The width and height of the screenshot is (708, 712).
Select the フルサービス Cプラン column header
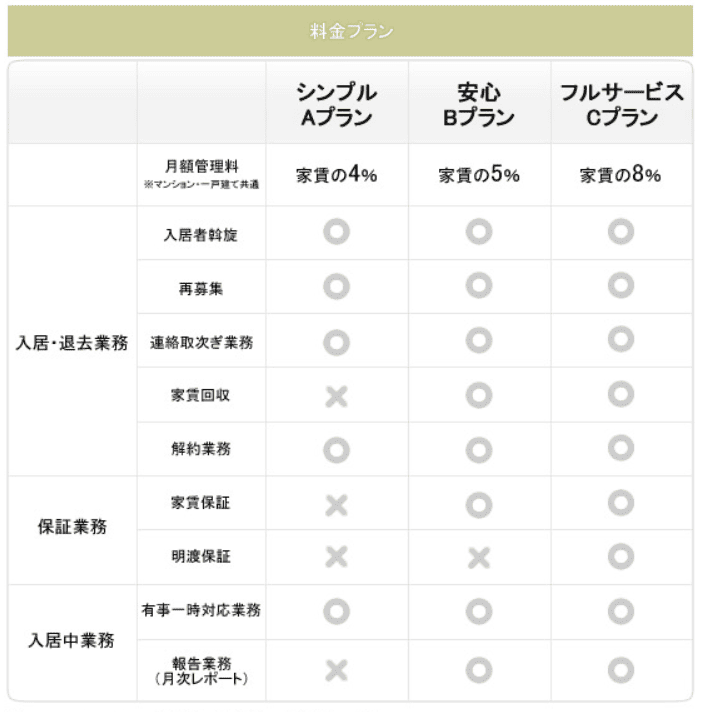pyautogui.click(x=621, y=104)
